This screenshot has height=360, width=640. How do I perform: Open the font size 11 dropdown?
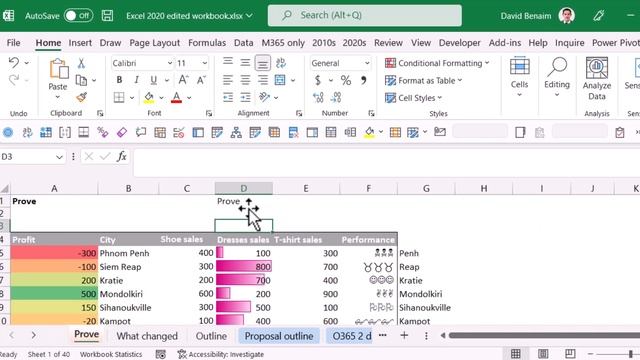pyautogui.click(x=204, y=63)
